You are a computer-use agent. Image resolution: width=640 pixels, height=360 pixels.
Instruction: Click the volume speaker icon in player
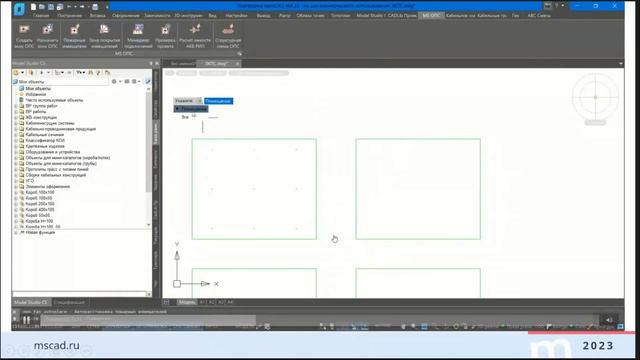coord(609,320)
